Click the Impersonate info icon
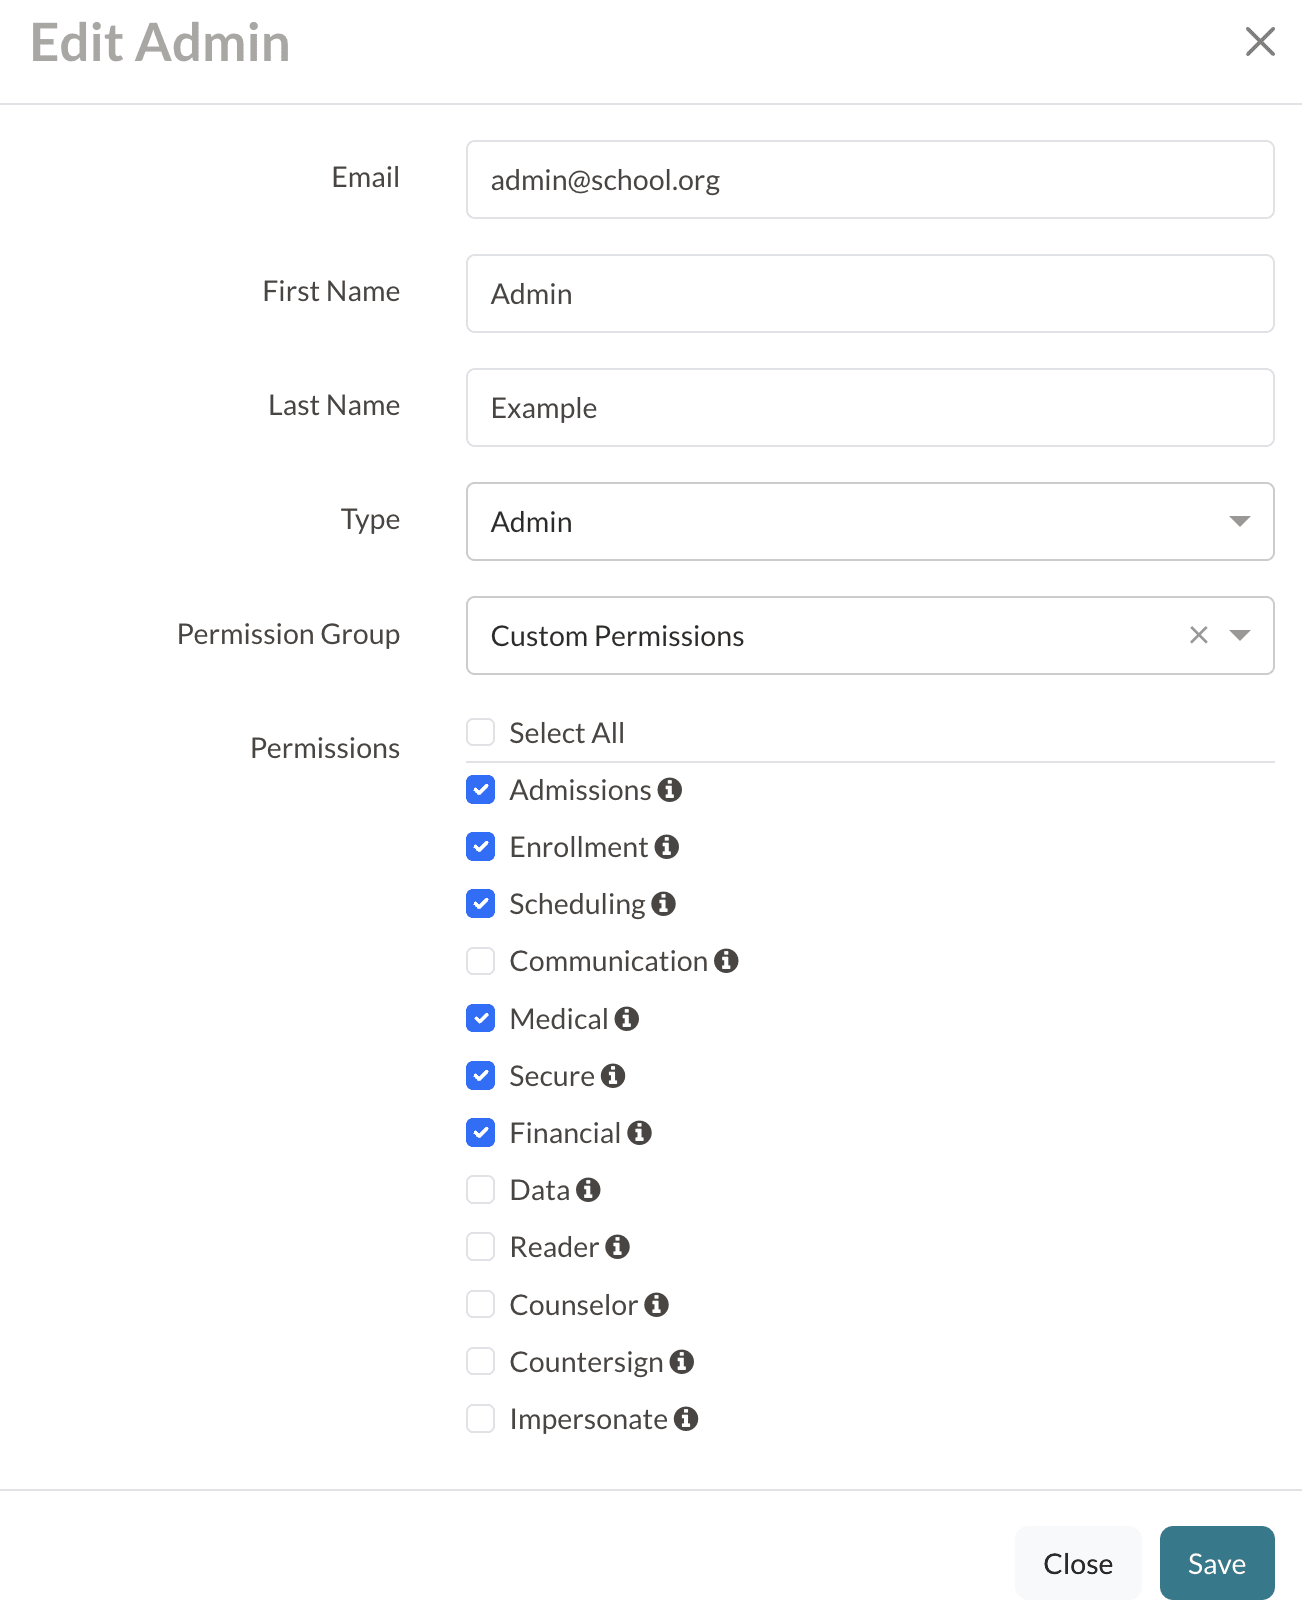This screenshot has width=1302, height=1612. click(686, 1419)
